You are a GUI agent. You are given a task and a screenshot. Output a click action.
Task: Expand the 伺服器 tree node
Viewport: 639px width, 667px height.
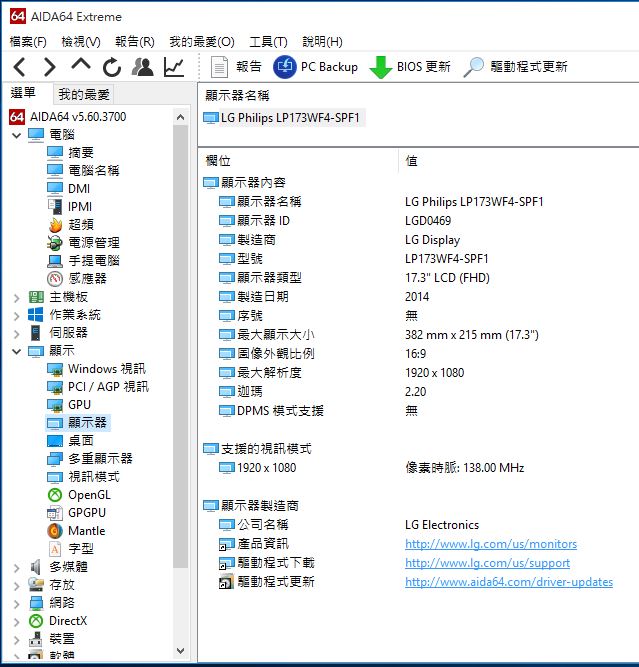point(17,334)
